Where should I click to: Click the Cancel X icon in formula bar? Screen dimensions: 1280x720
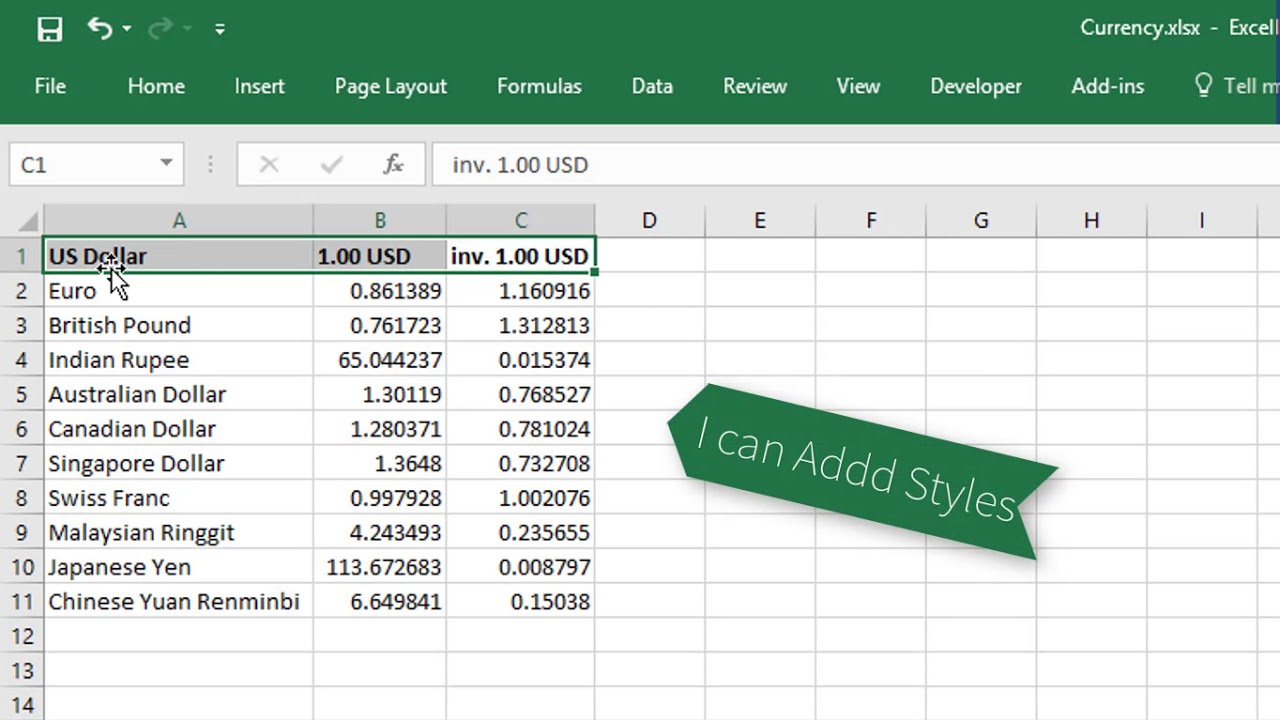[269, 165]
